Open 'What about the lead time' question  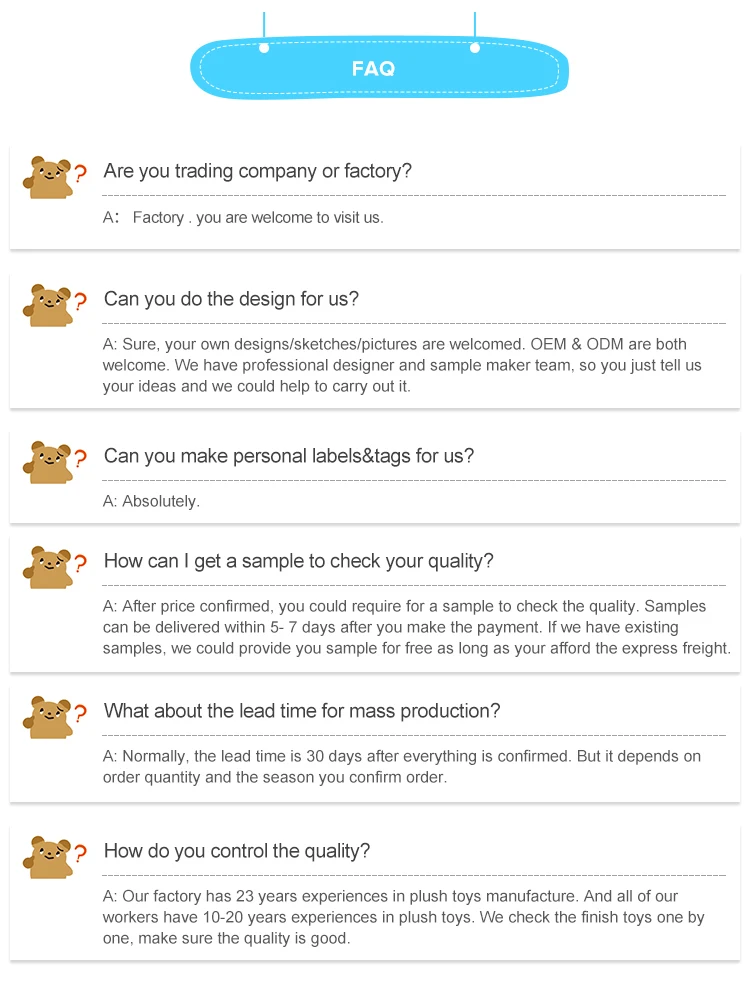pos(302,711)
